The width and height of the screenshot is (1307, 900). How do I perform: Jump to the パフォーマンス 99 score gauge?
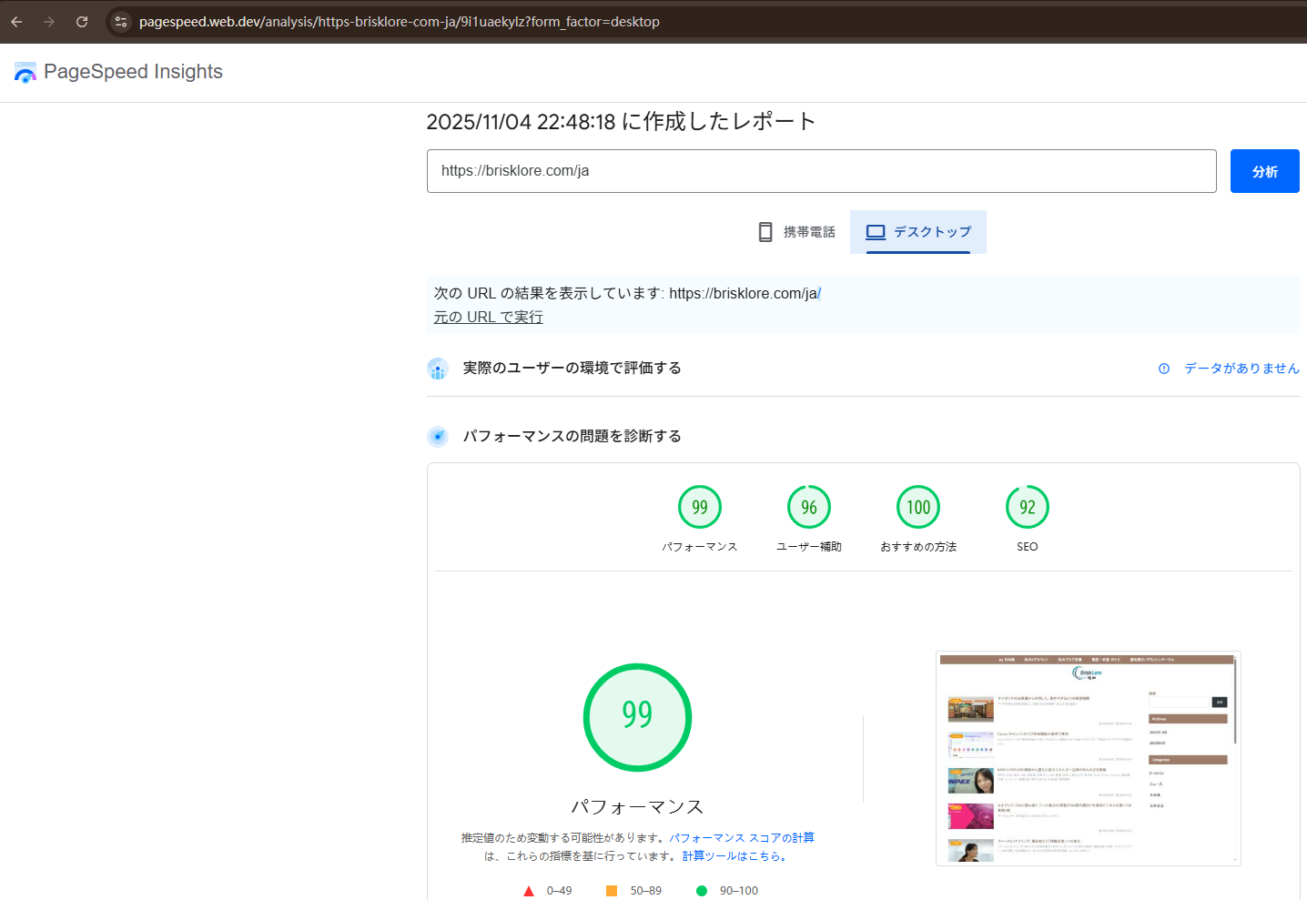pos(699,507)
